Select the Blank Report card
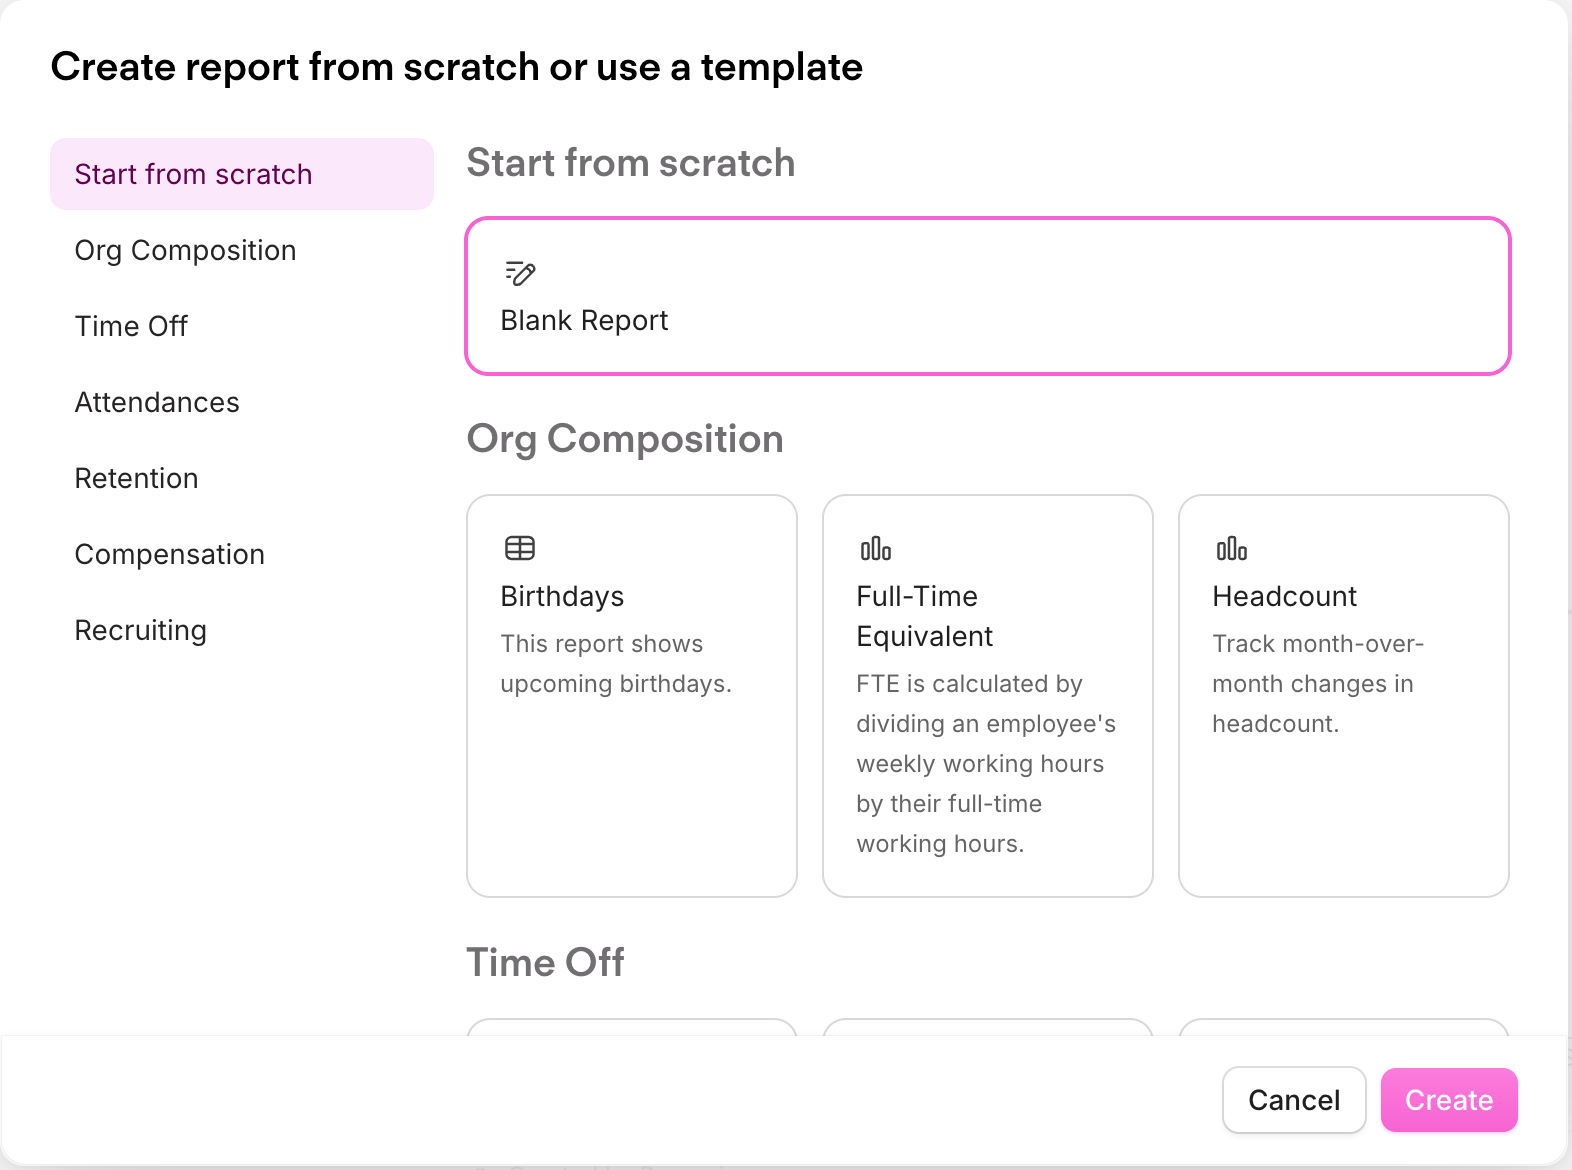 point(988,296)
